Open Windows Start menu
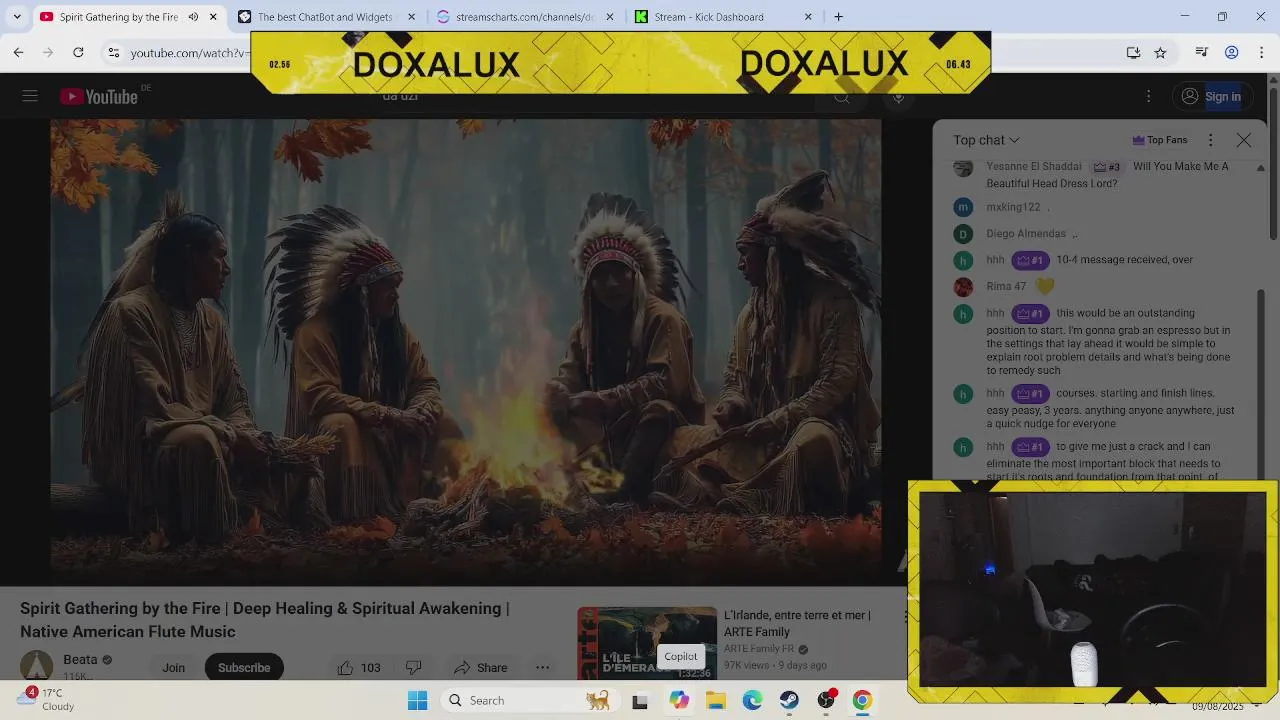Screen dimensions: 1280x720 (x=418, y=700)
